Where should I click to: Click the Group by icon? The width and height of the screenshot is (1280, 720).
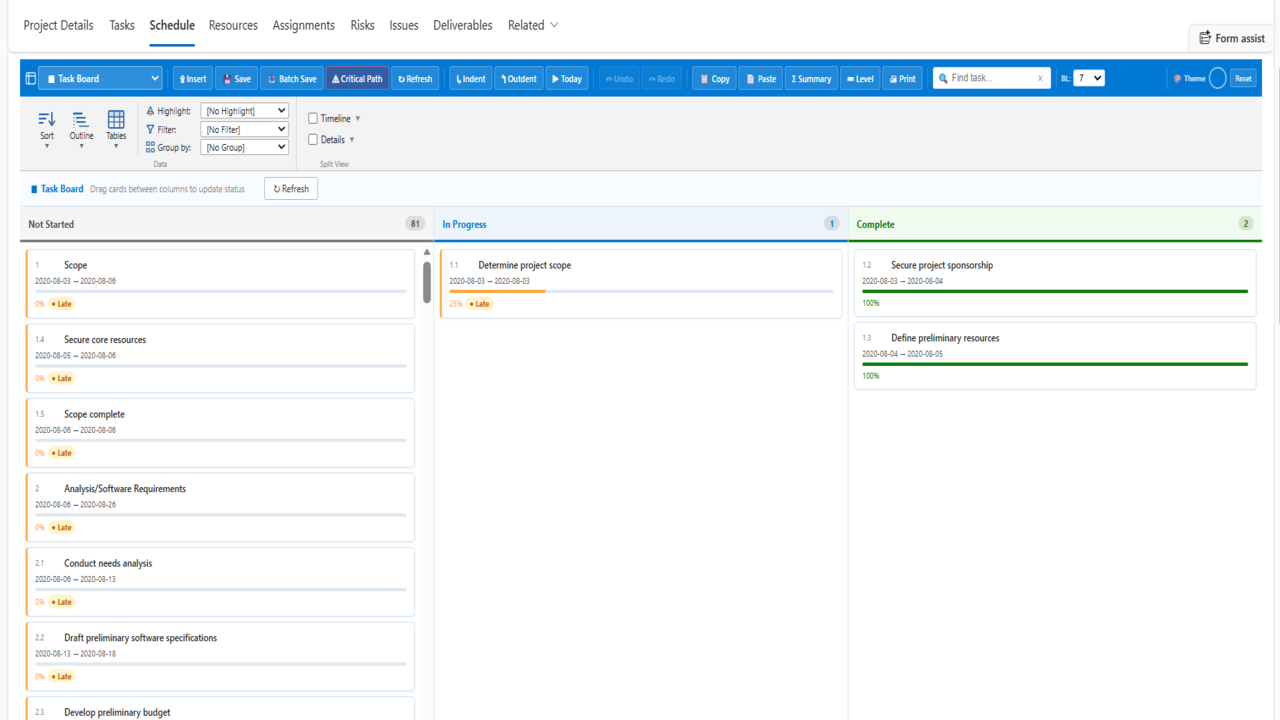(151, 147)
